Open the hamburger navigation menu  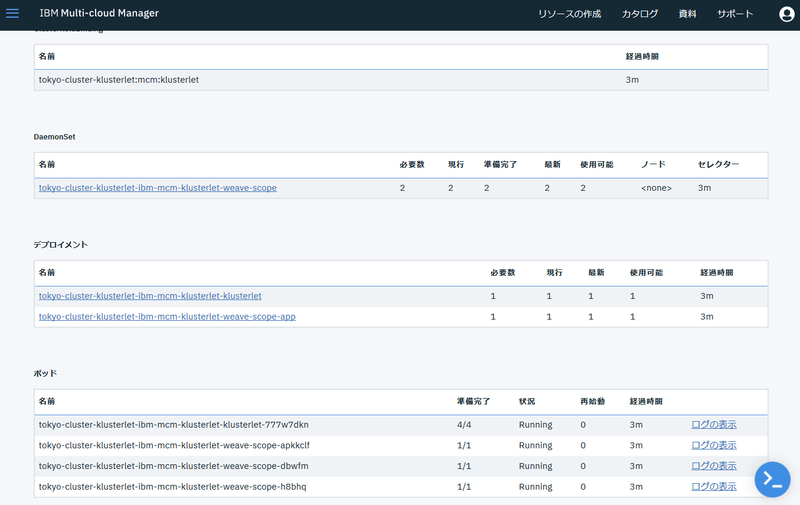12,13
